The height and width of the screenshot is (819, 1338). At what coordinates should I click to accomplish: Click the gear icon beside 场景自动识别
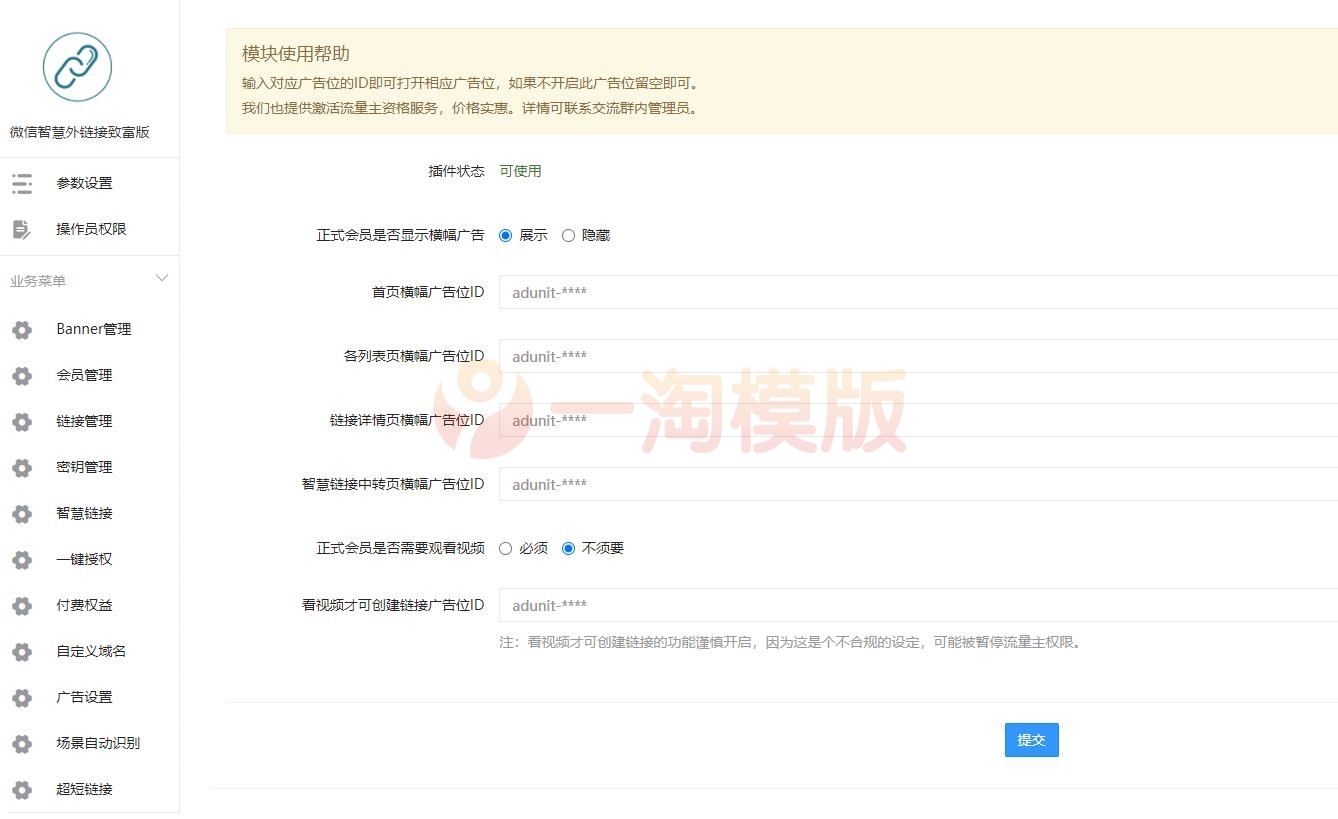coord(21,743)
